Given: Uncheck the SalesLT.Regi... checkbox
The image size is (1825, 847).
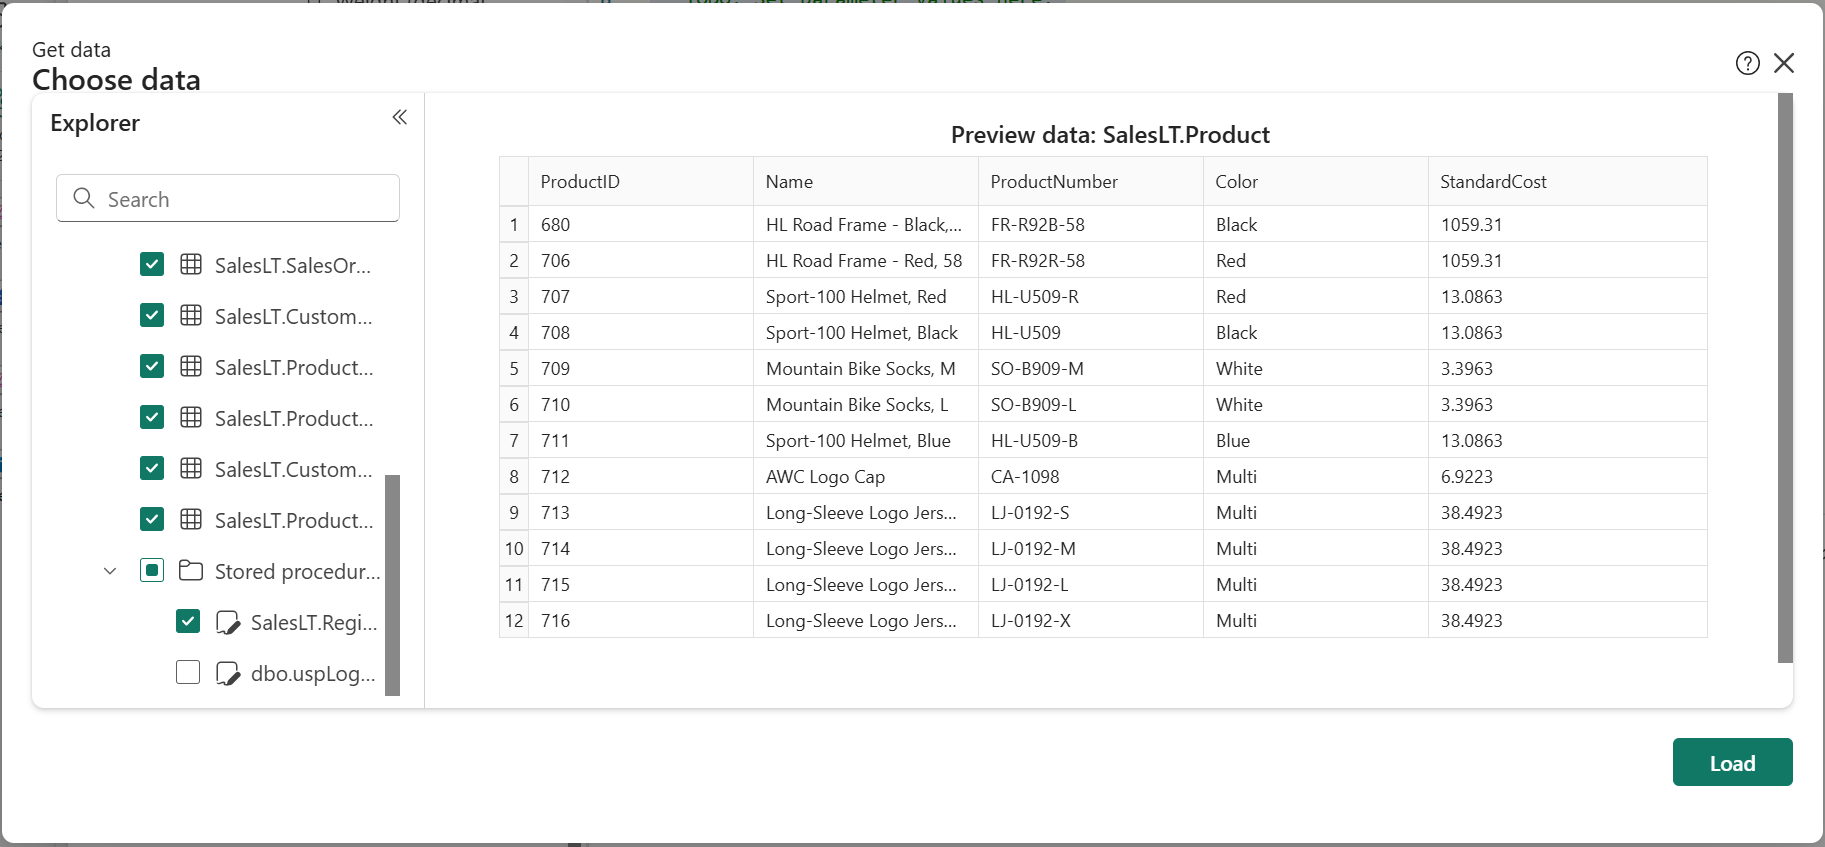Looking at the screenshot, I should 188,622.
